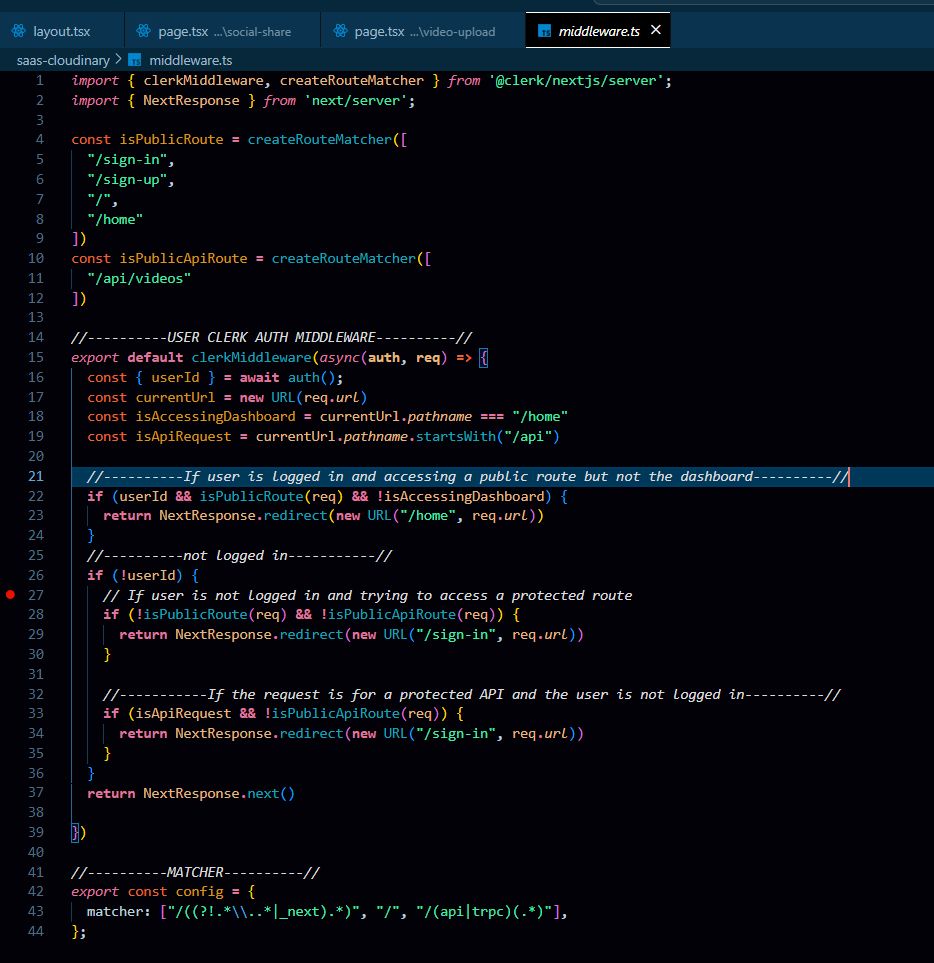Toggle off the red breakpoint on line 27
Image resolution: width=934 pixels, height=963 pixels.
[x=11, y=595]
